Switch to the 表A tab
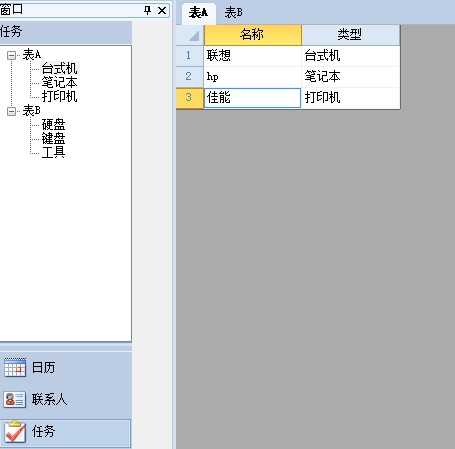Image resolution: width=455 pixels, height=449 pixels. [x=198, y=13]
